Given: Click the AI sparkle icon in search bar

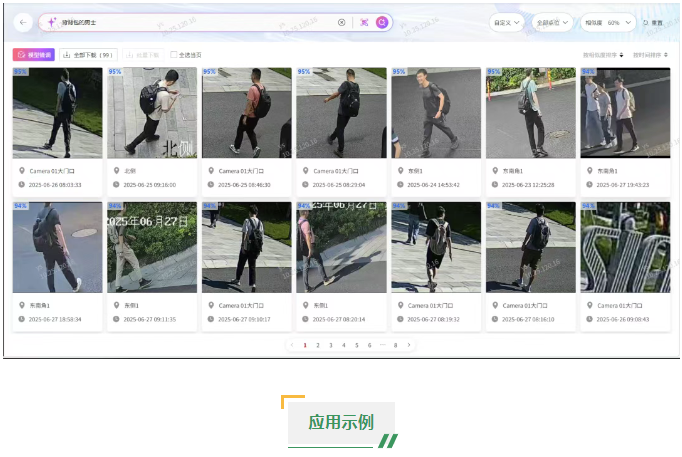Looking at the screenshot, I should point(52,22).
